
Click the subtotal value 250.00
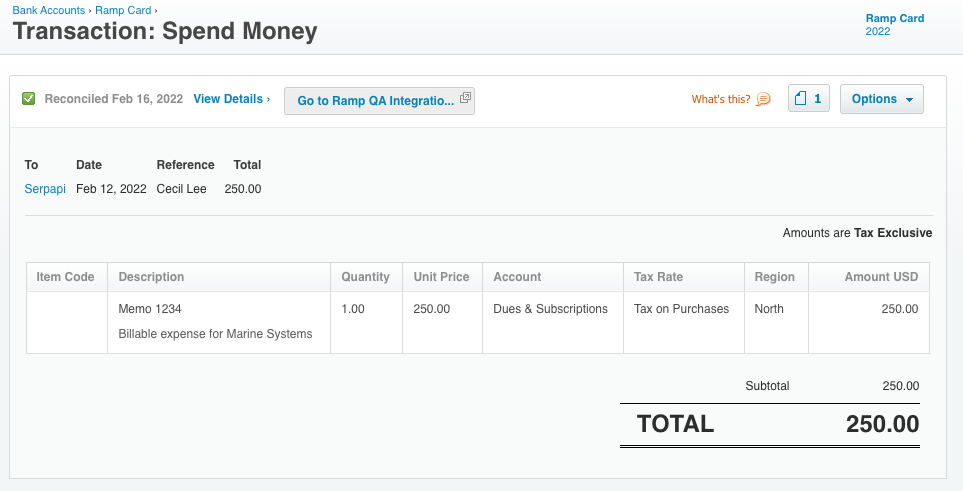pyautogui.click(x=901, y=386)
